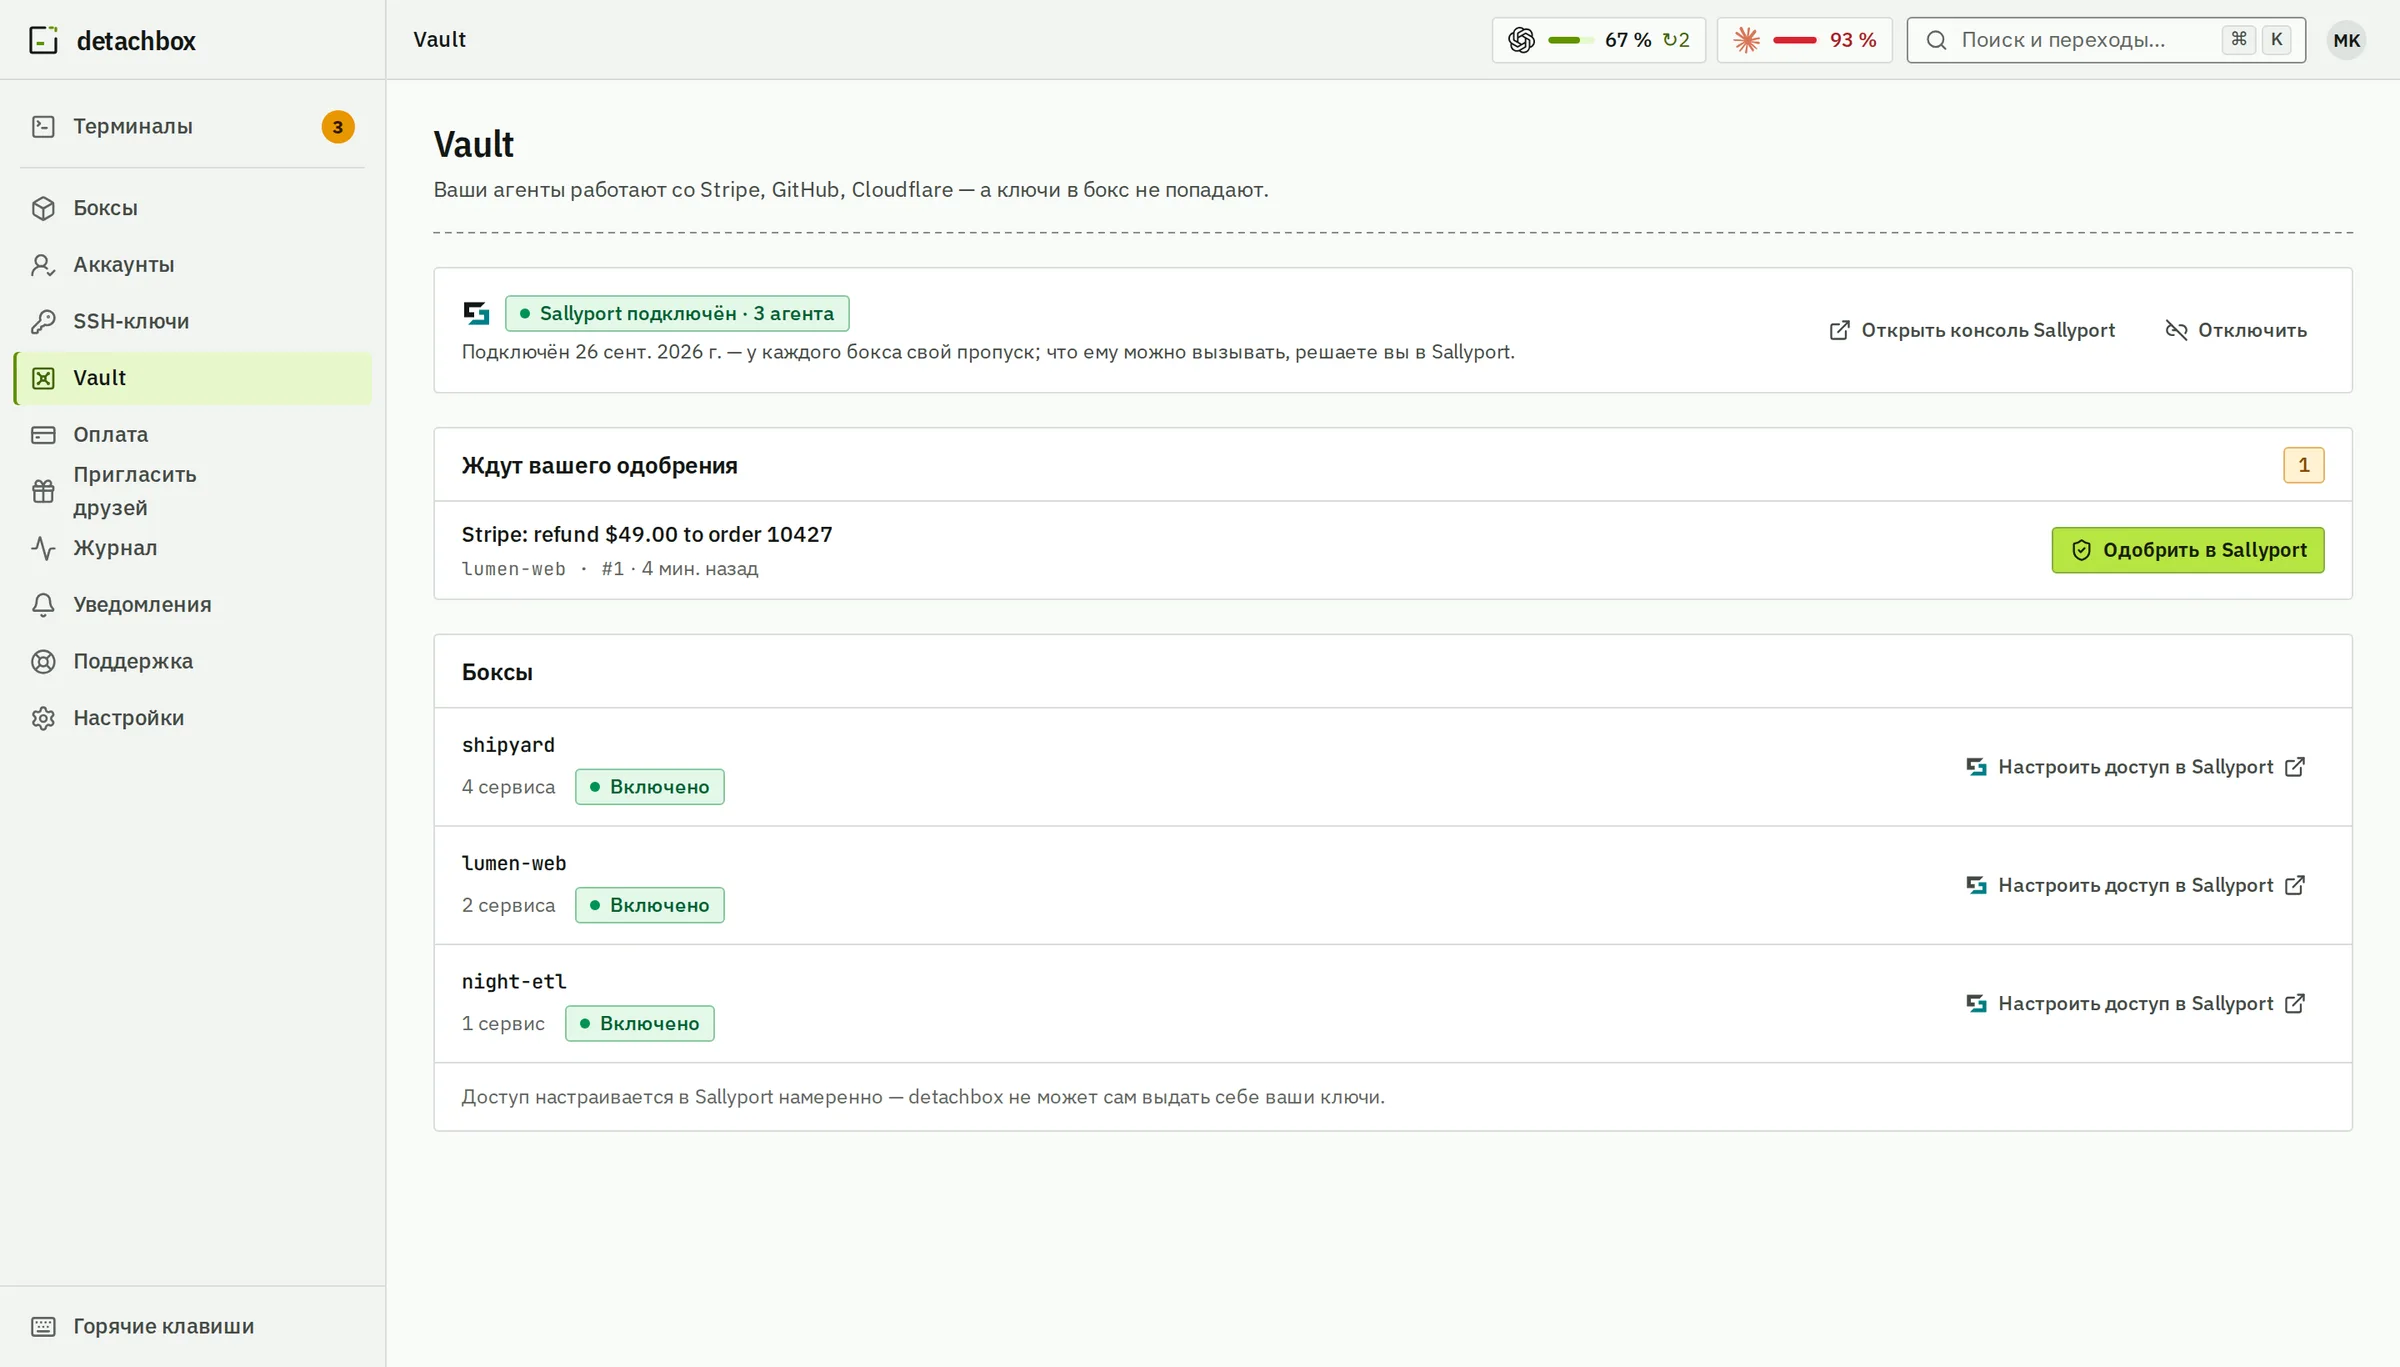Click the Включено status badge for night-etl

coord(640,1023)
